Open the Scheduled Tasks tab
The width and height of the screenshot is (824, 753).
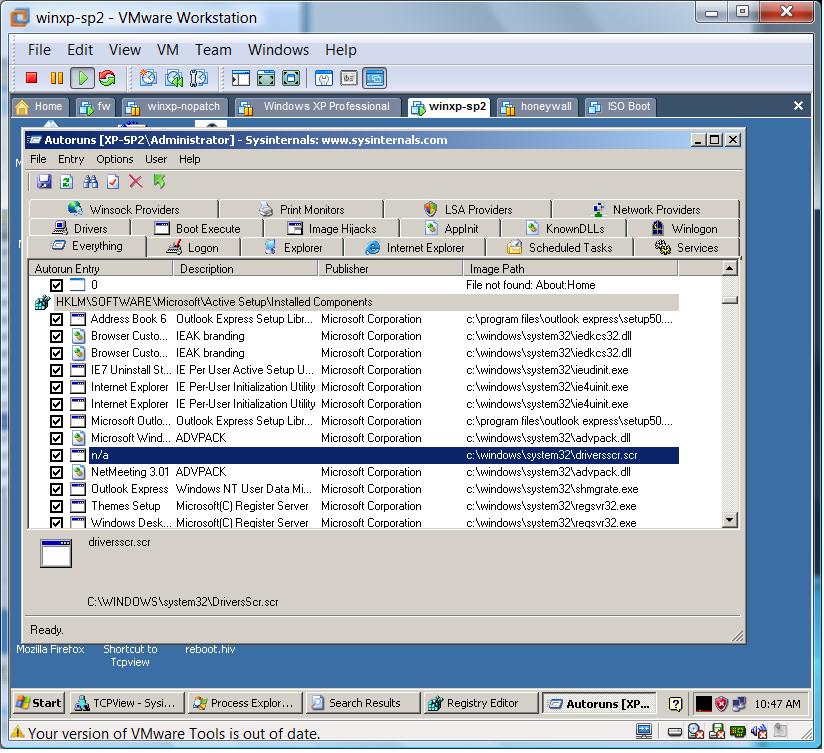coord(560,247)
